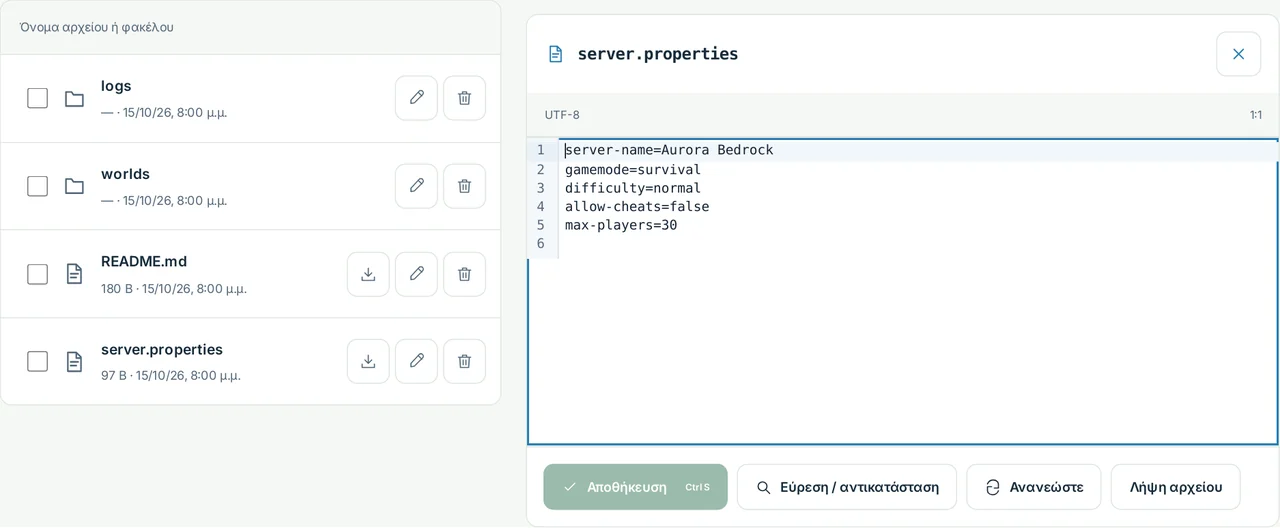Click the server.properties editor title
Screen dimensions: 1280x528
pos(658,54)
